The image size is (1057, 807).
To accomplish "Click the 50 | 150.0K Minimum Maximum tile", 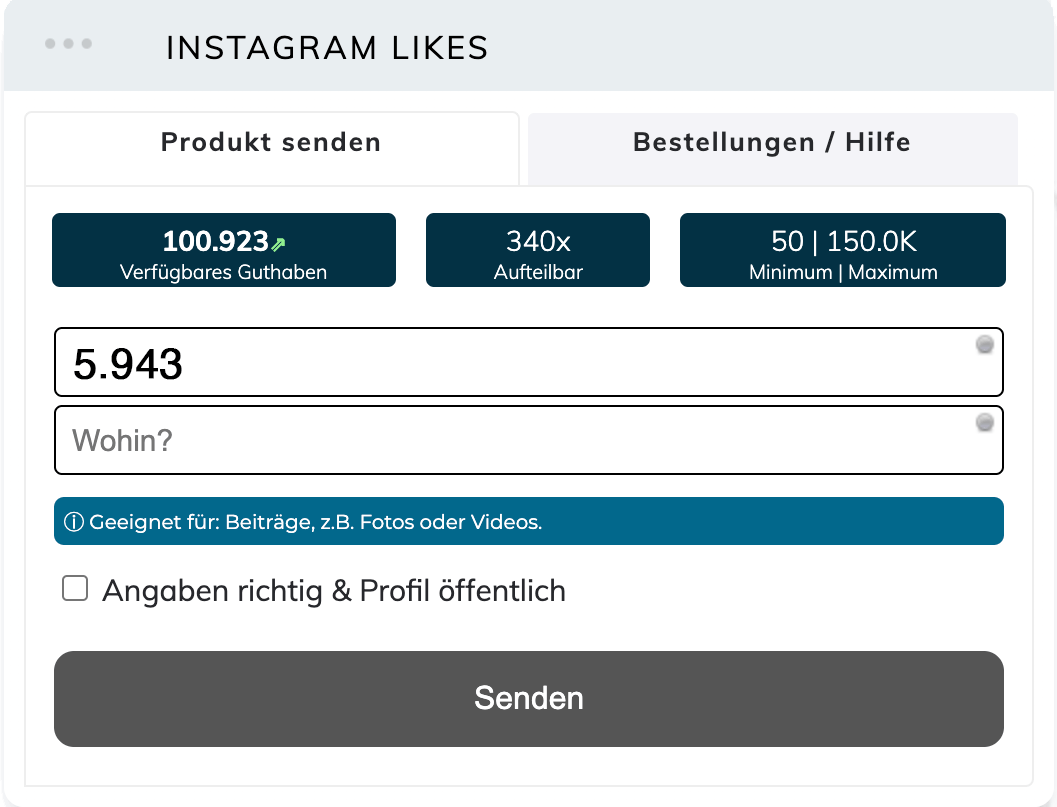I will tap(843, 250).
